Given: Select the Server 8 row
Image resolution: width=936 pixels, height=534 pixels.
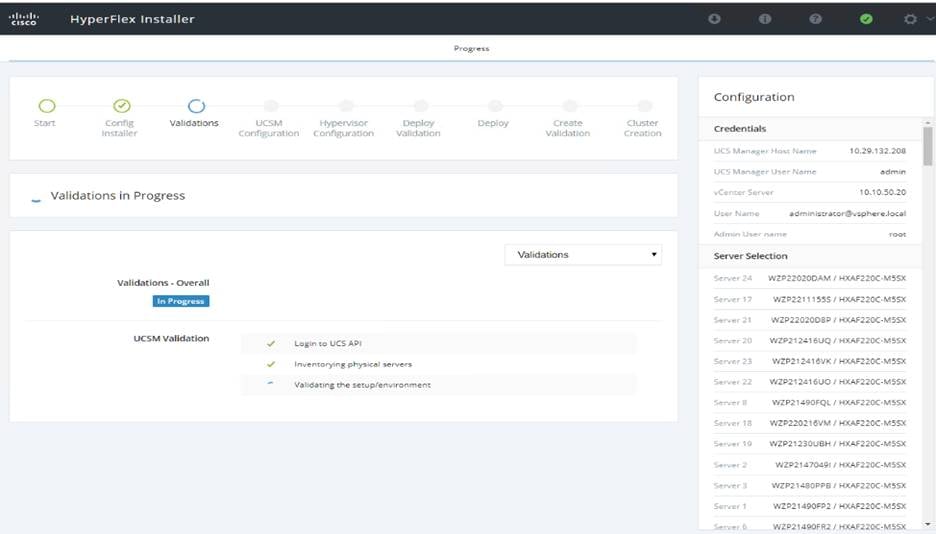Looking at the screenshot, I should (810, 403).
